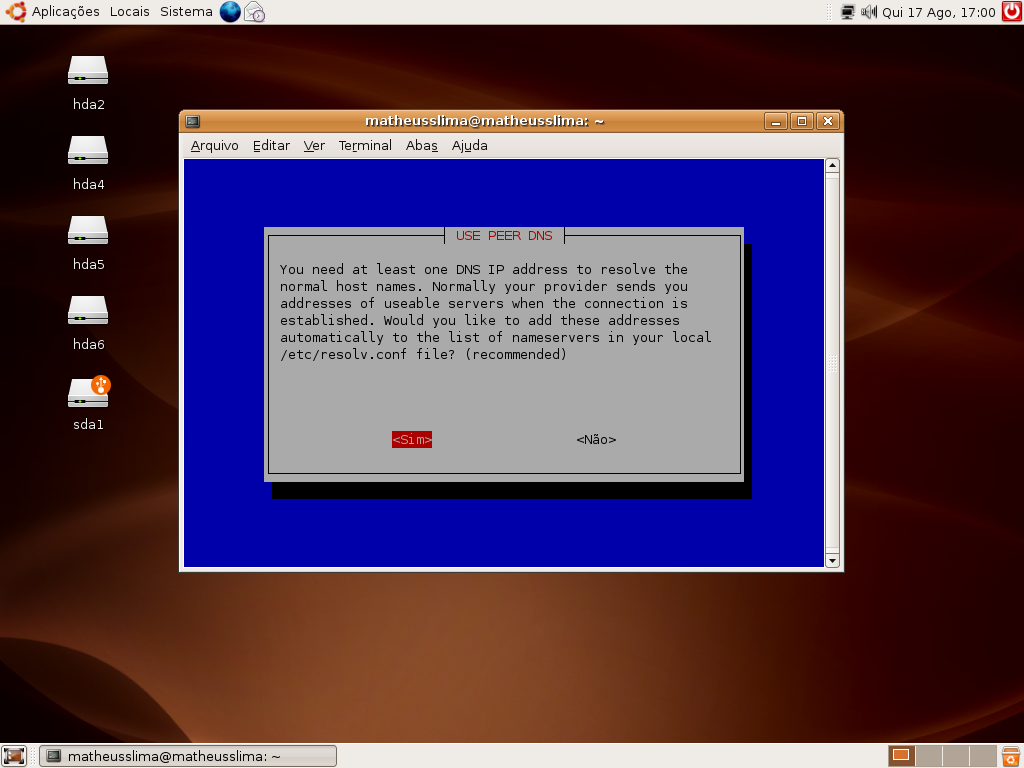Open the network status tray icon
This screenshot has height=768, width=1024.
pos(848,12)
